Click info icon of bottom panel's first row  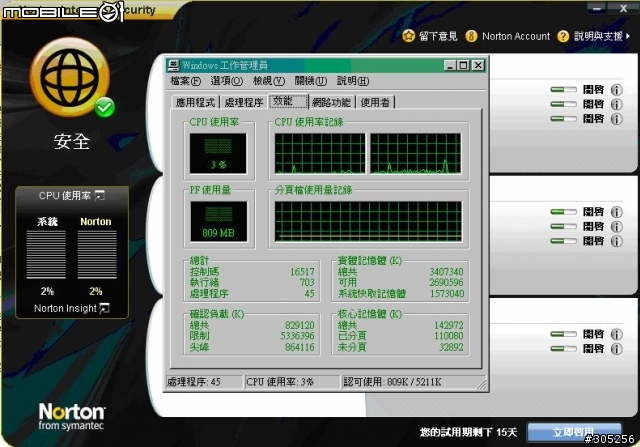pyautogui.click(x=616, y=334)
